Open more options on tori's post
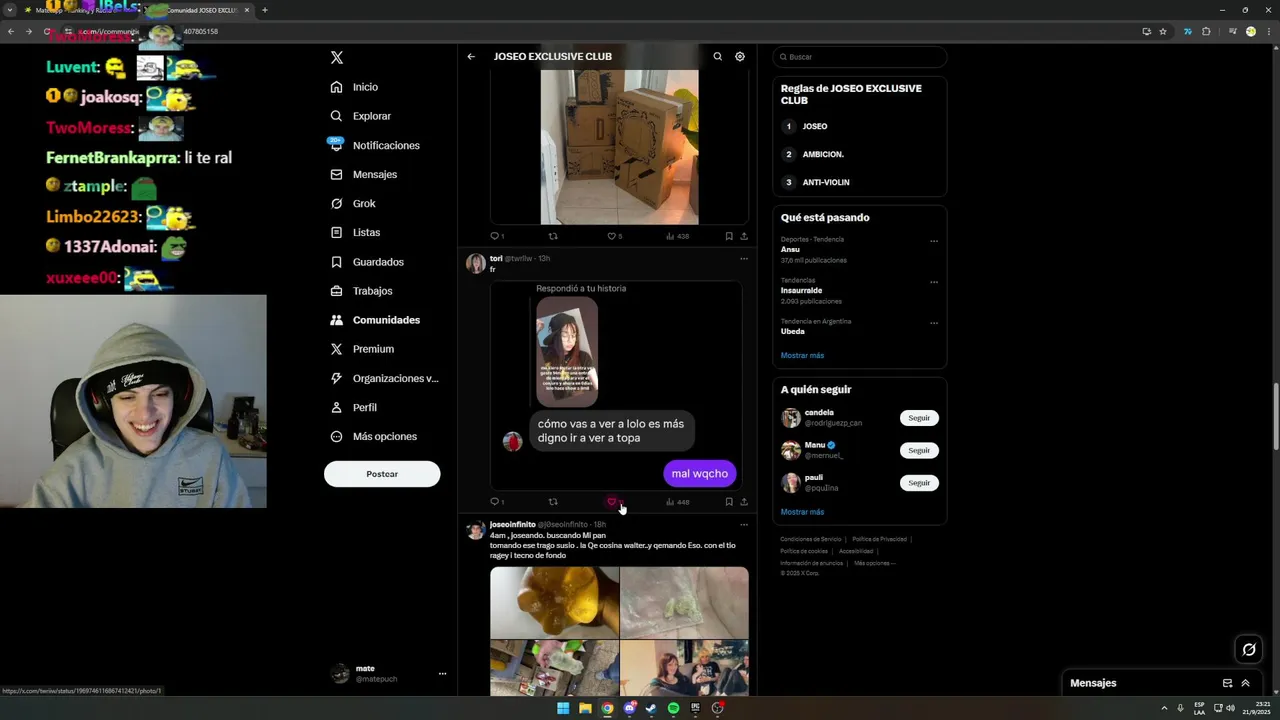 point(743,259)
